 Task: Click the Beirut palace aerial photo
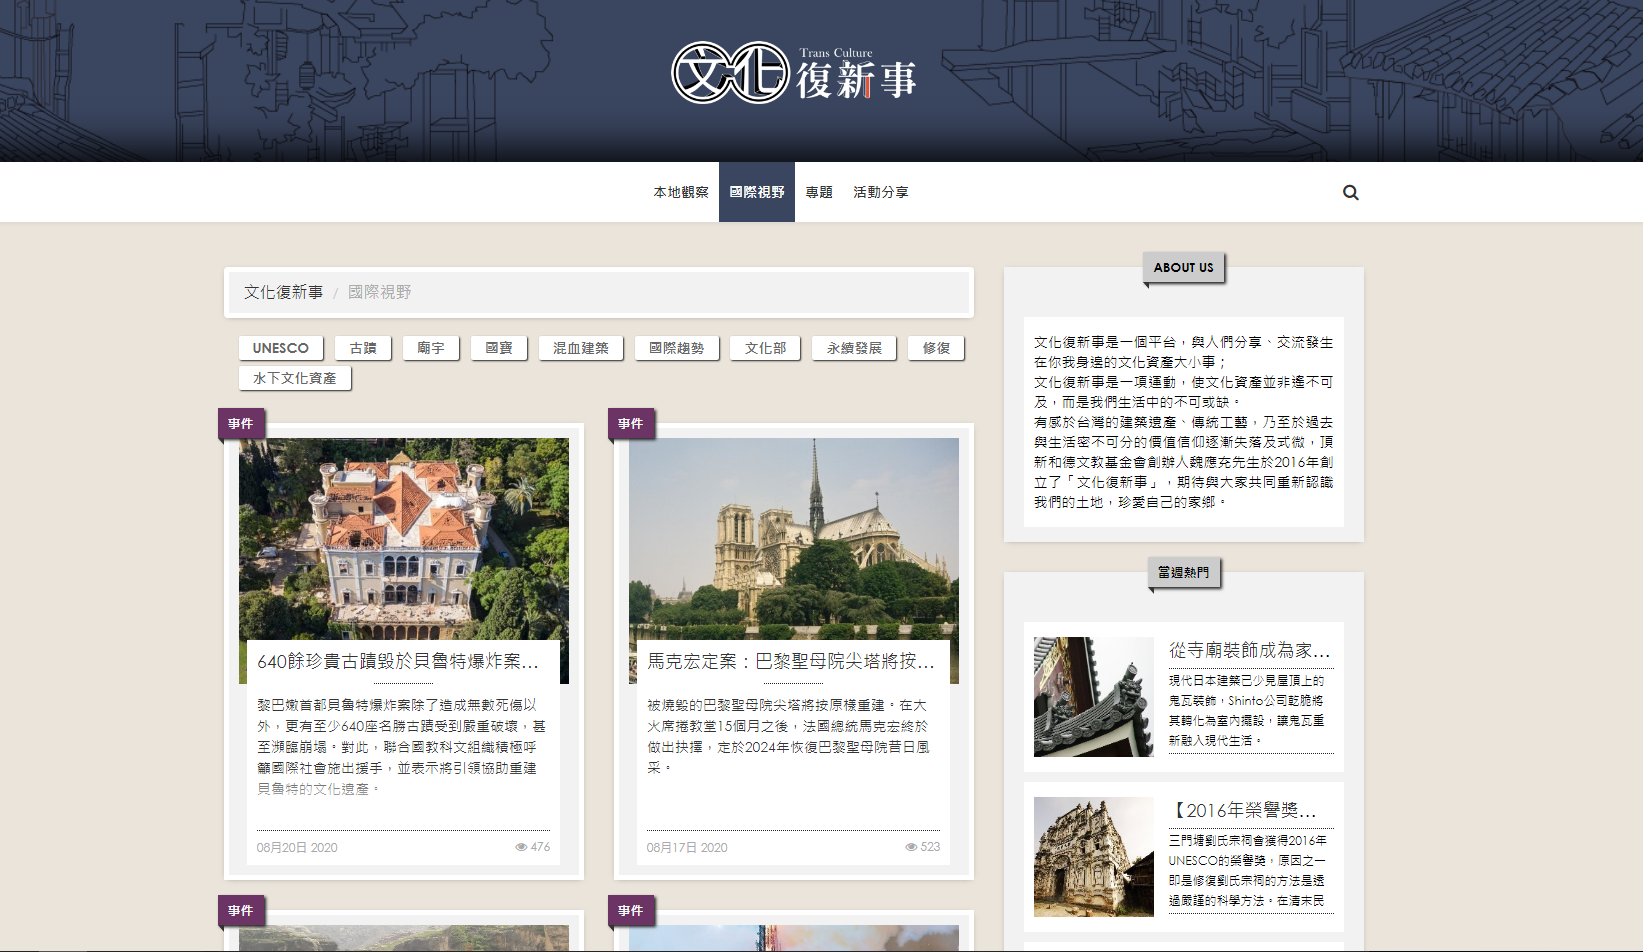[404, 538]
